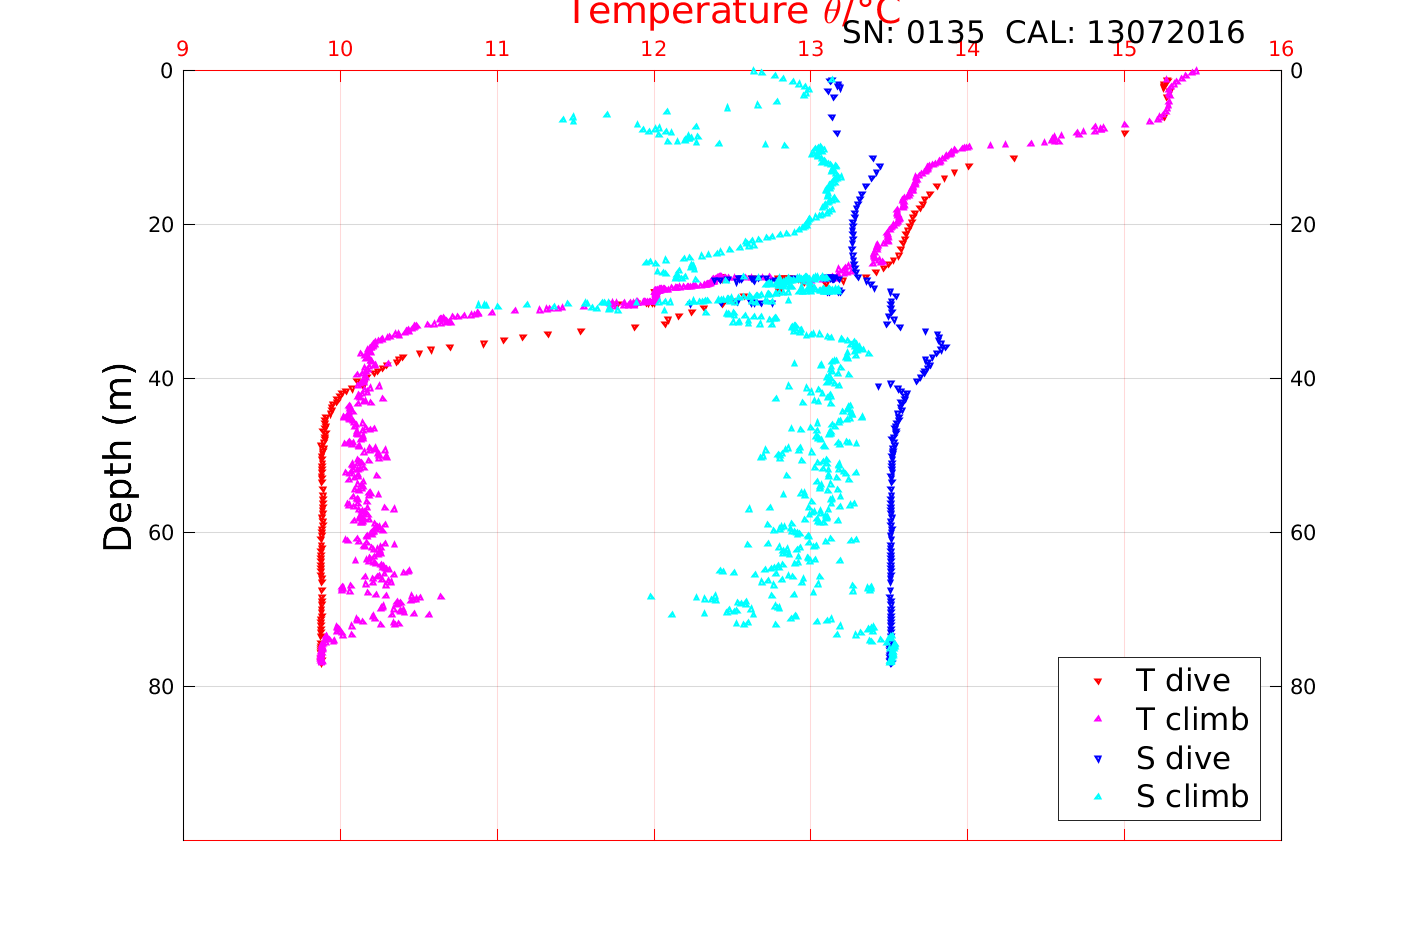Click the 'T climb' legend label

[1193, 719]
